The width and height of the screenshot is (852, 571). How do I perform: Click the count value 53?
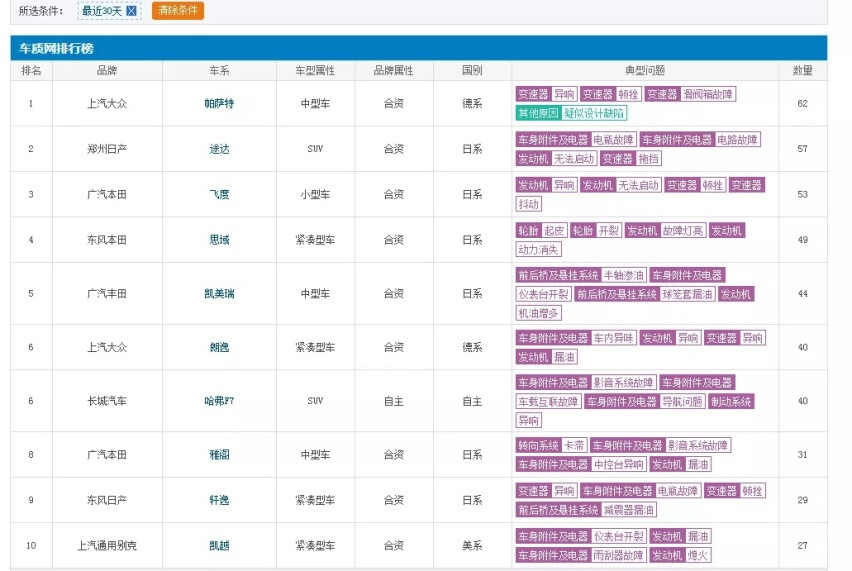[x=803, y=194]
